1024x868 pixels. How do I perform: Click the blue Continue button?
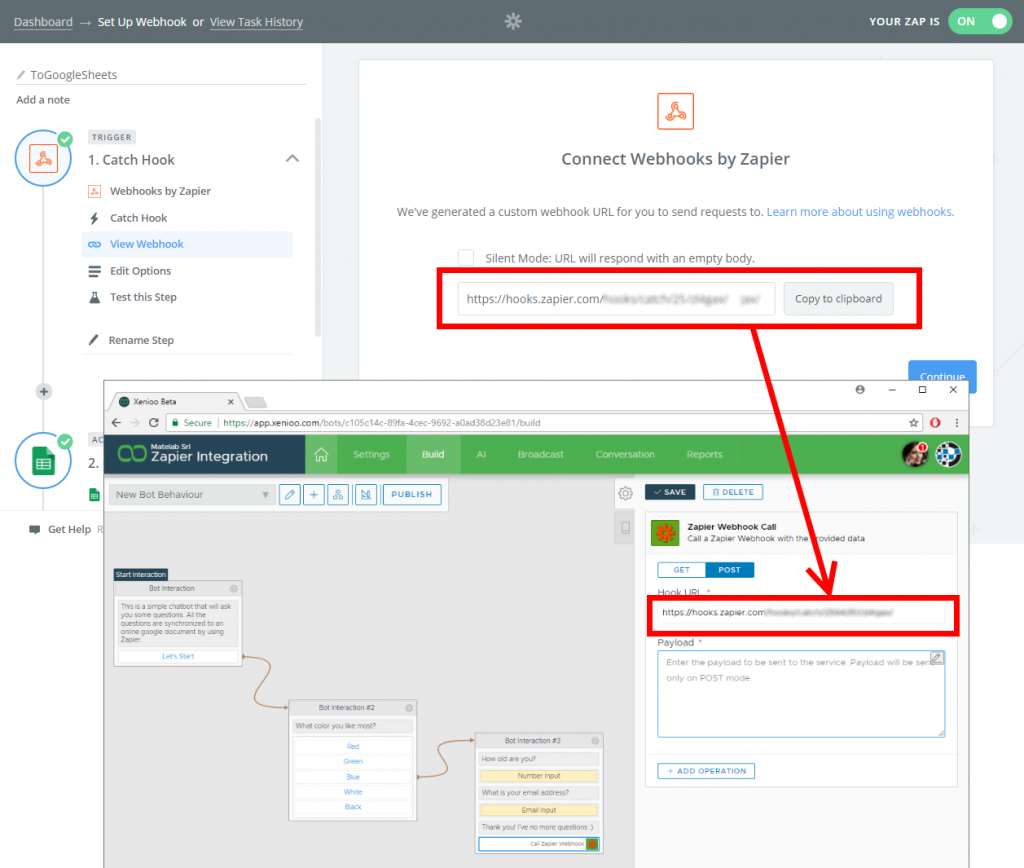click(942, 376)
